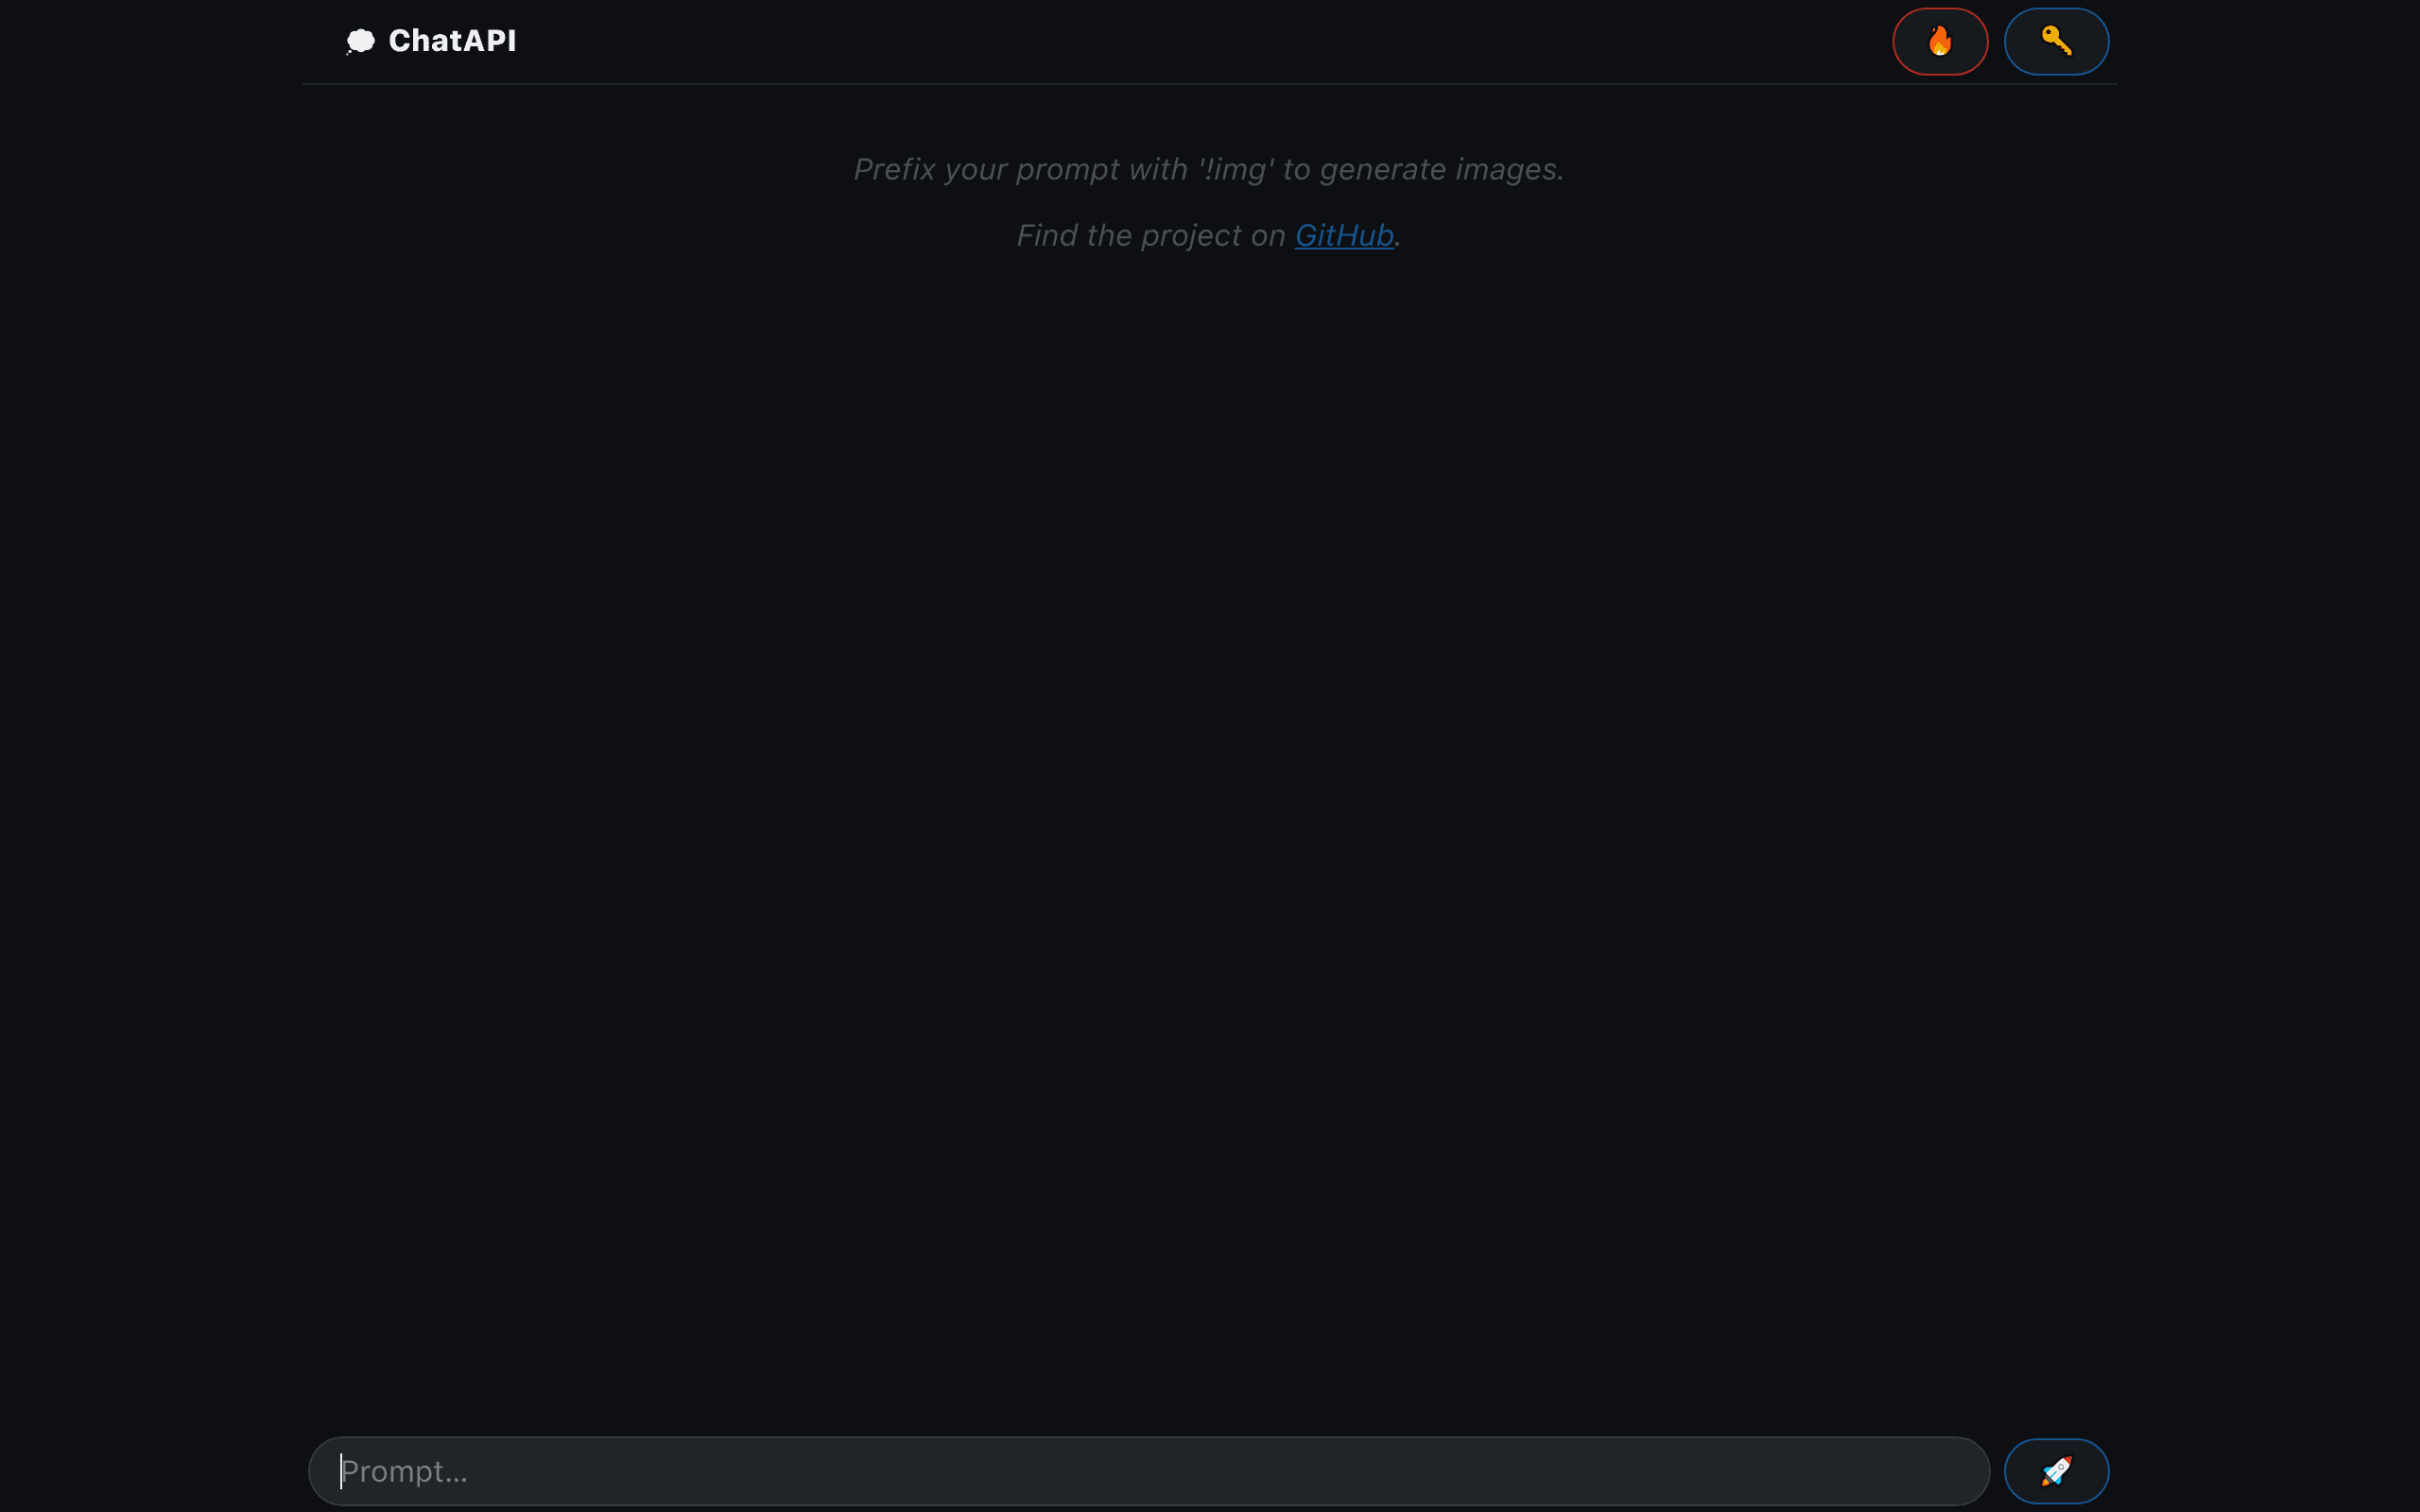Send the prompt with the rocket button
Viewport: 2420px width, 1512px height.
[2056, 1471]
